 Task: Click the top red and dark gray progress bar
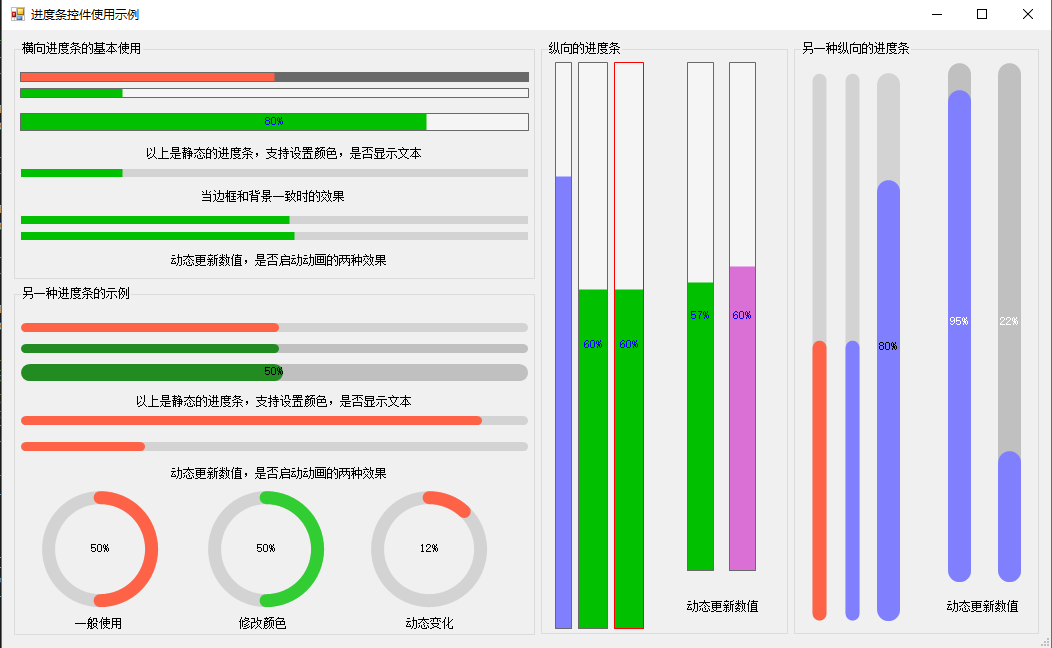pos(274,77)
